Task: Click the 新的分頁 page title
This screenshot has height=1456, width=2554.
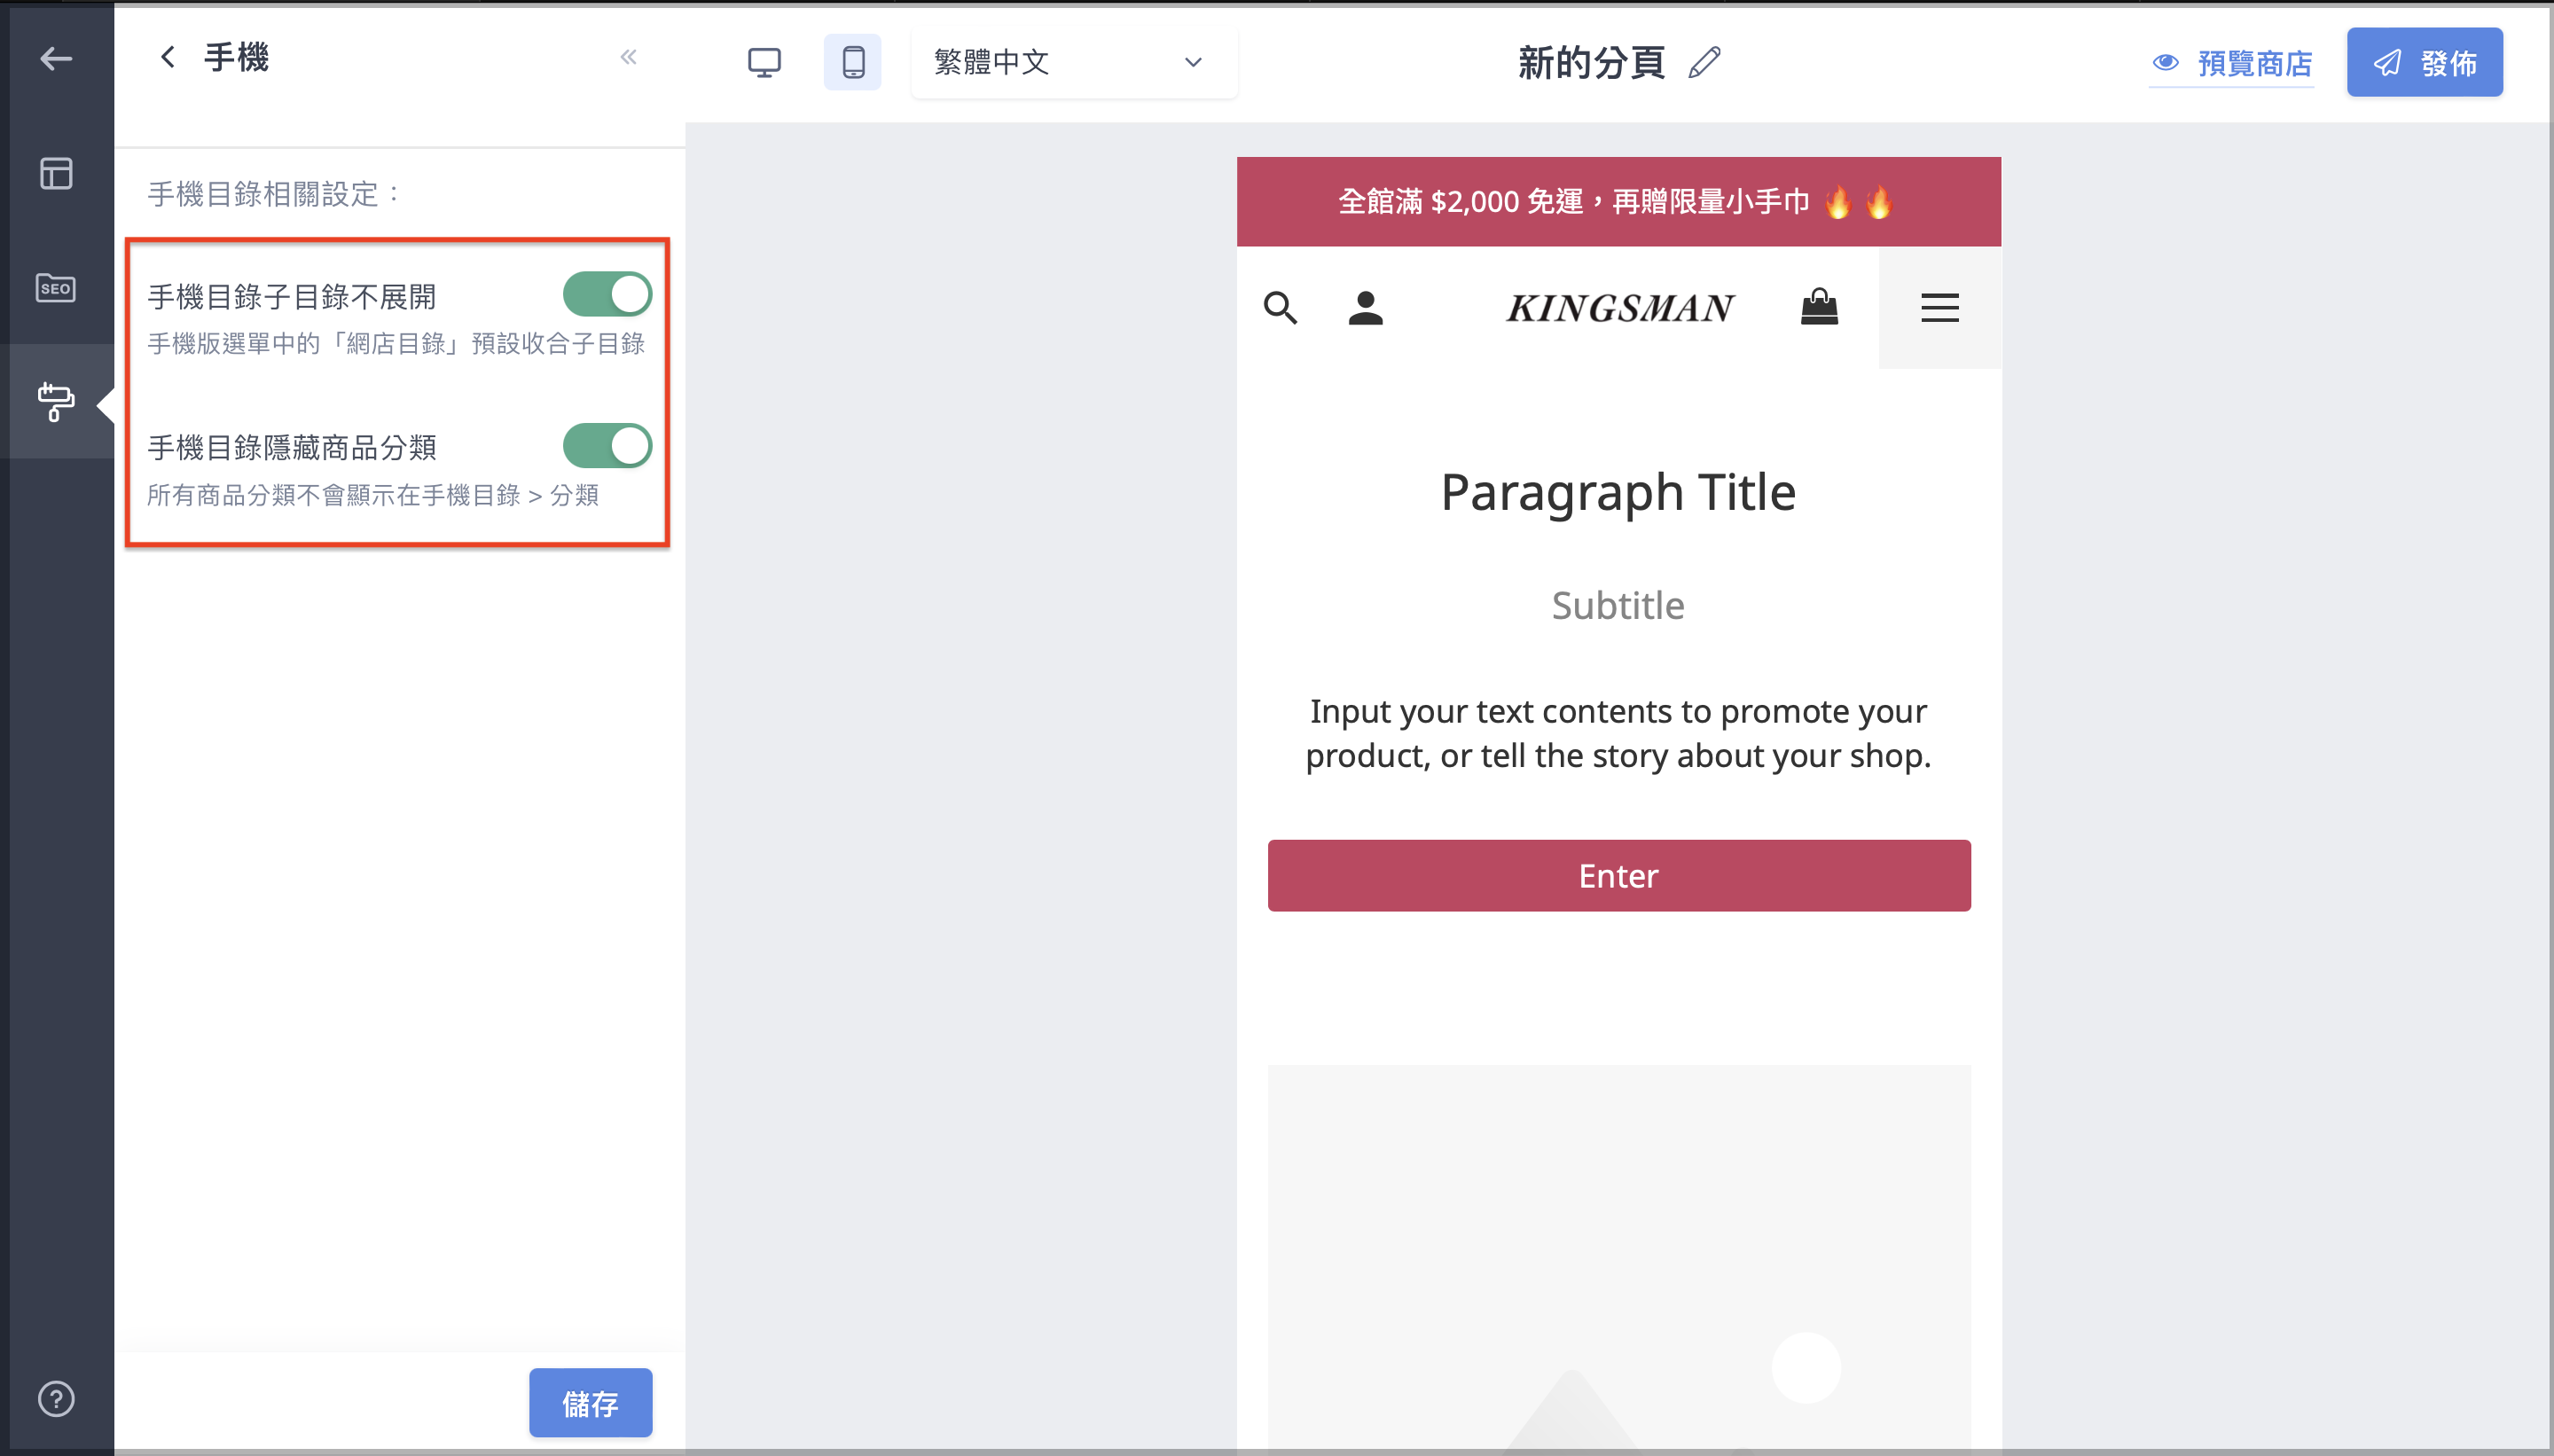Action: click(x=1591, y=63)
